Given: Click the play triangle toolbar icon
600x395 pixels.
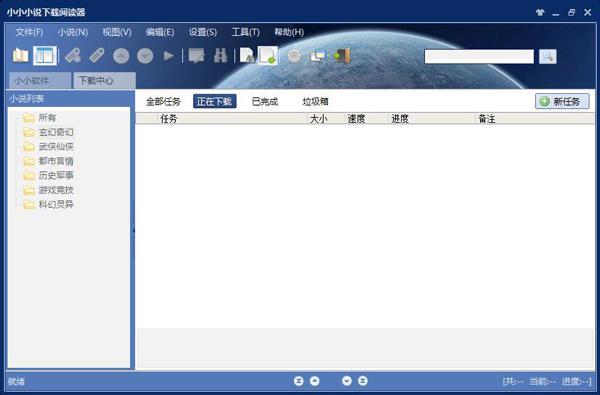Looking at the screenshot, I should (x=169, y=56).
